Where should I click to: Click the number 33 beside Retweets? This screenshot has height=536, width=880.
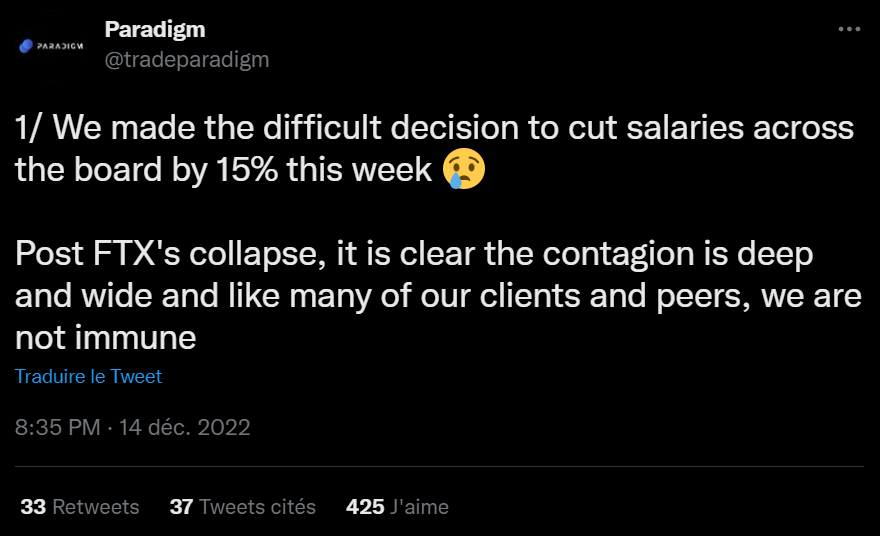(33, 507)
